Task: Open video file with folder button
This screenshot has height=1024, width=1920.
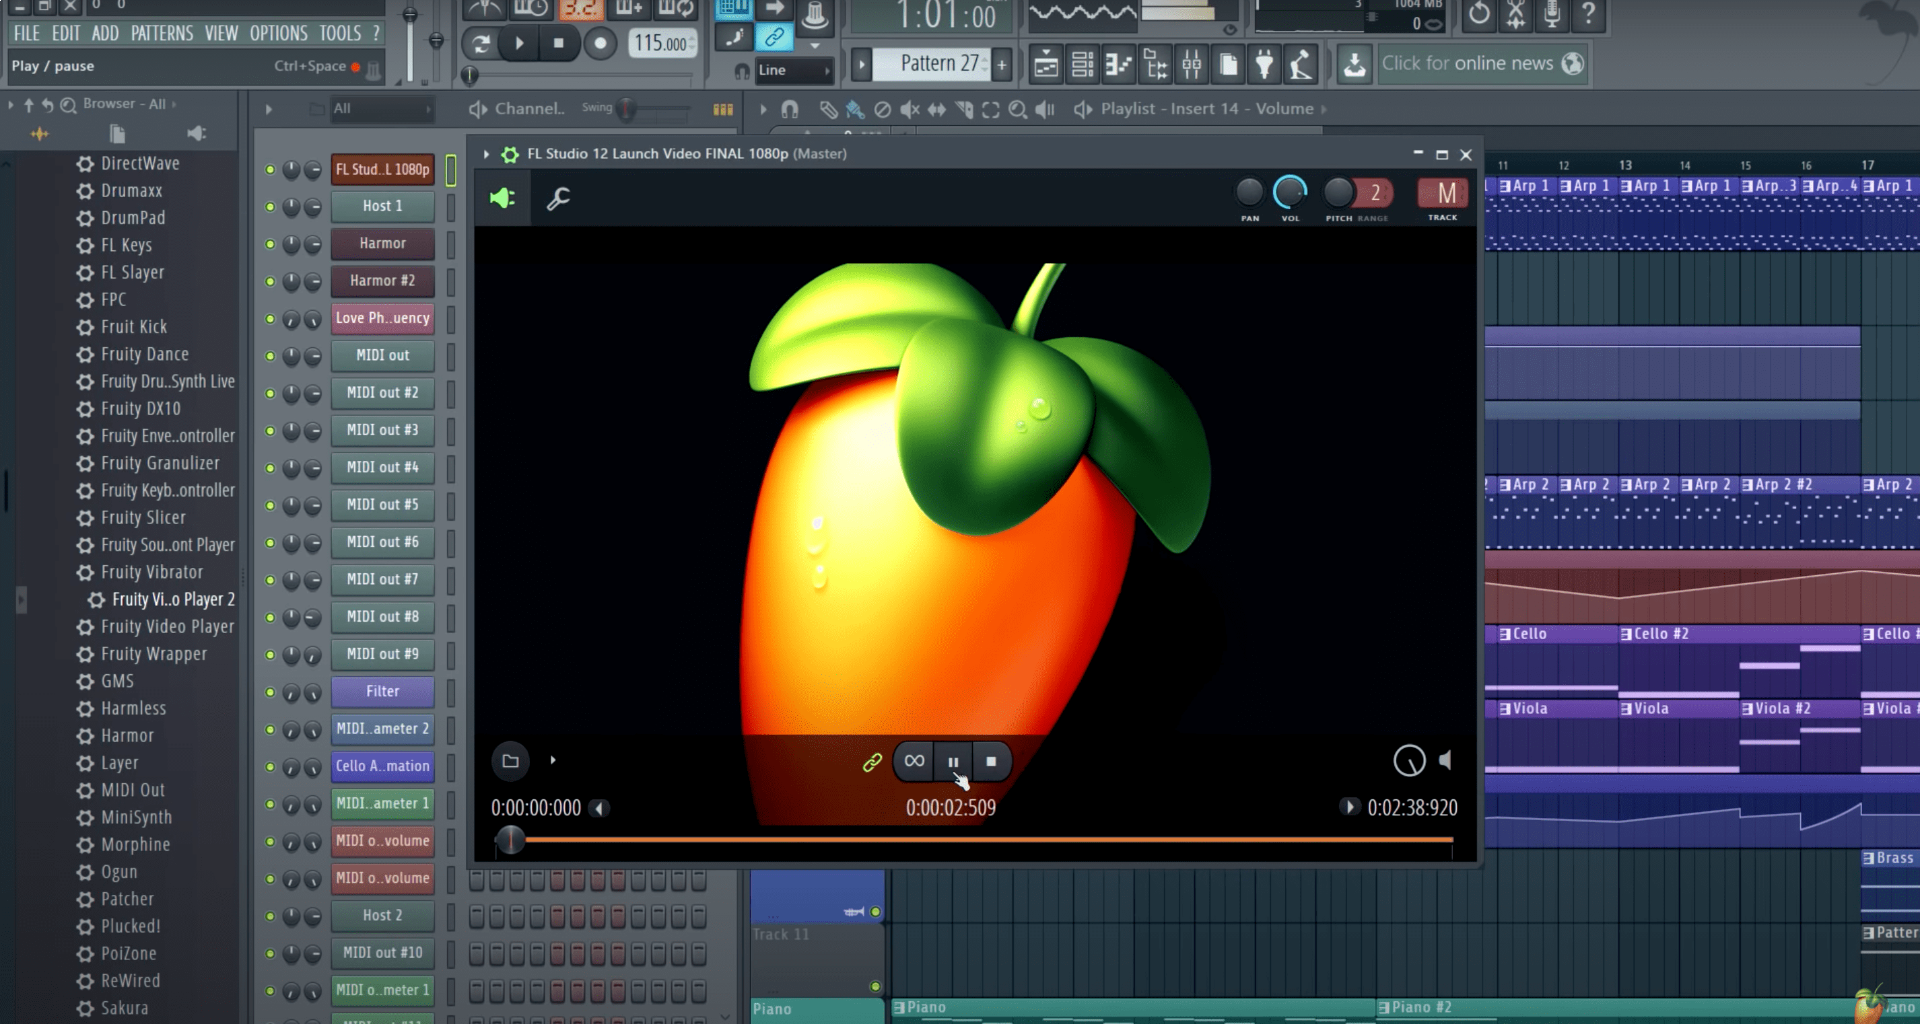Action: (510, 761)
